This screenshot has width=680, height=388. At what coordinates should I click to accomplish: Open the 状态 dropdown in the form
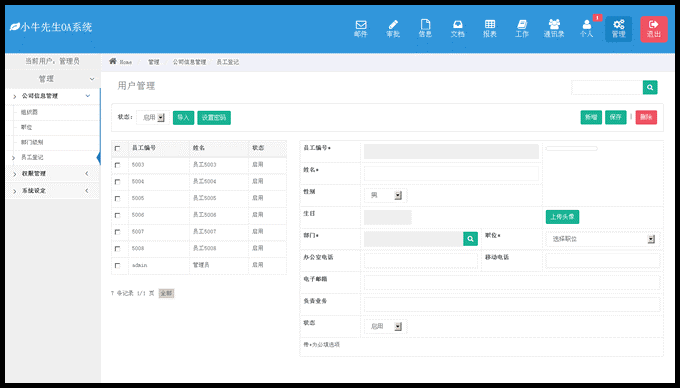coord(386,326)
